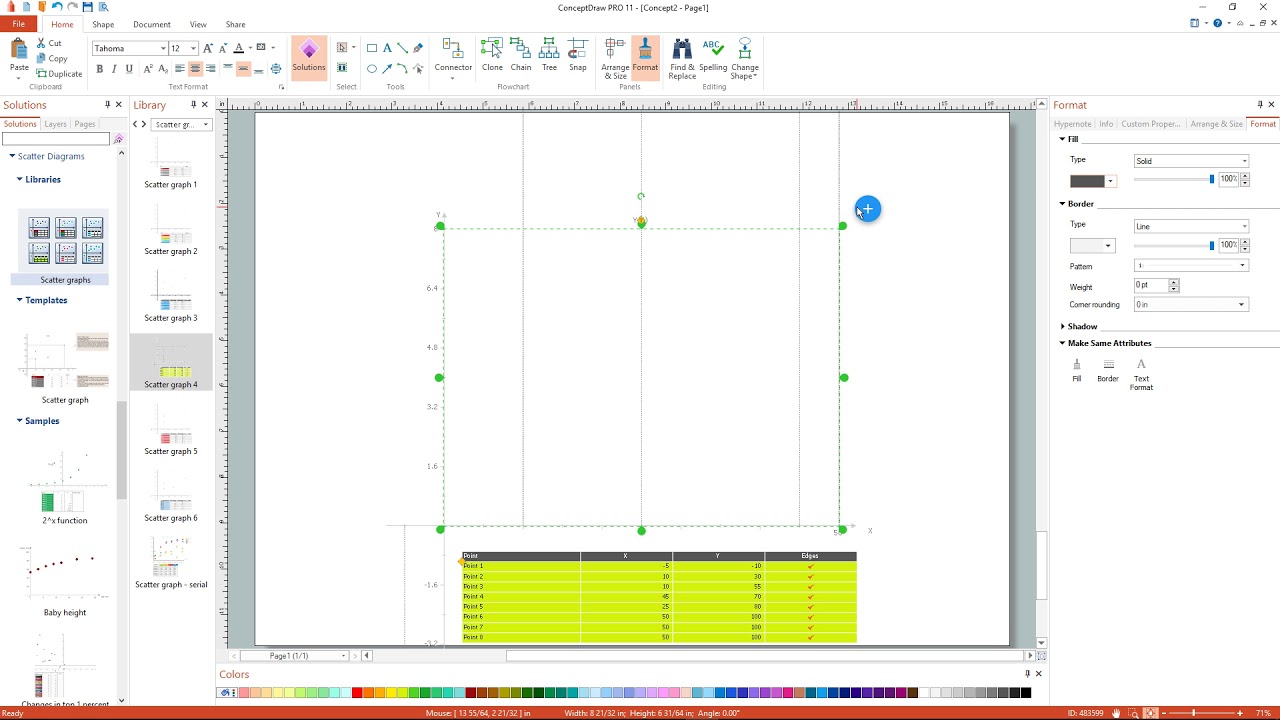Toggle center text alignment

(195, 69)
